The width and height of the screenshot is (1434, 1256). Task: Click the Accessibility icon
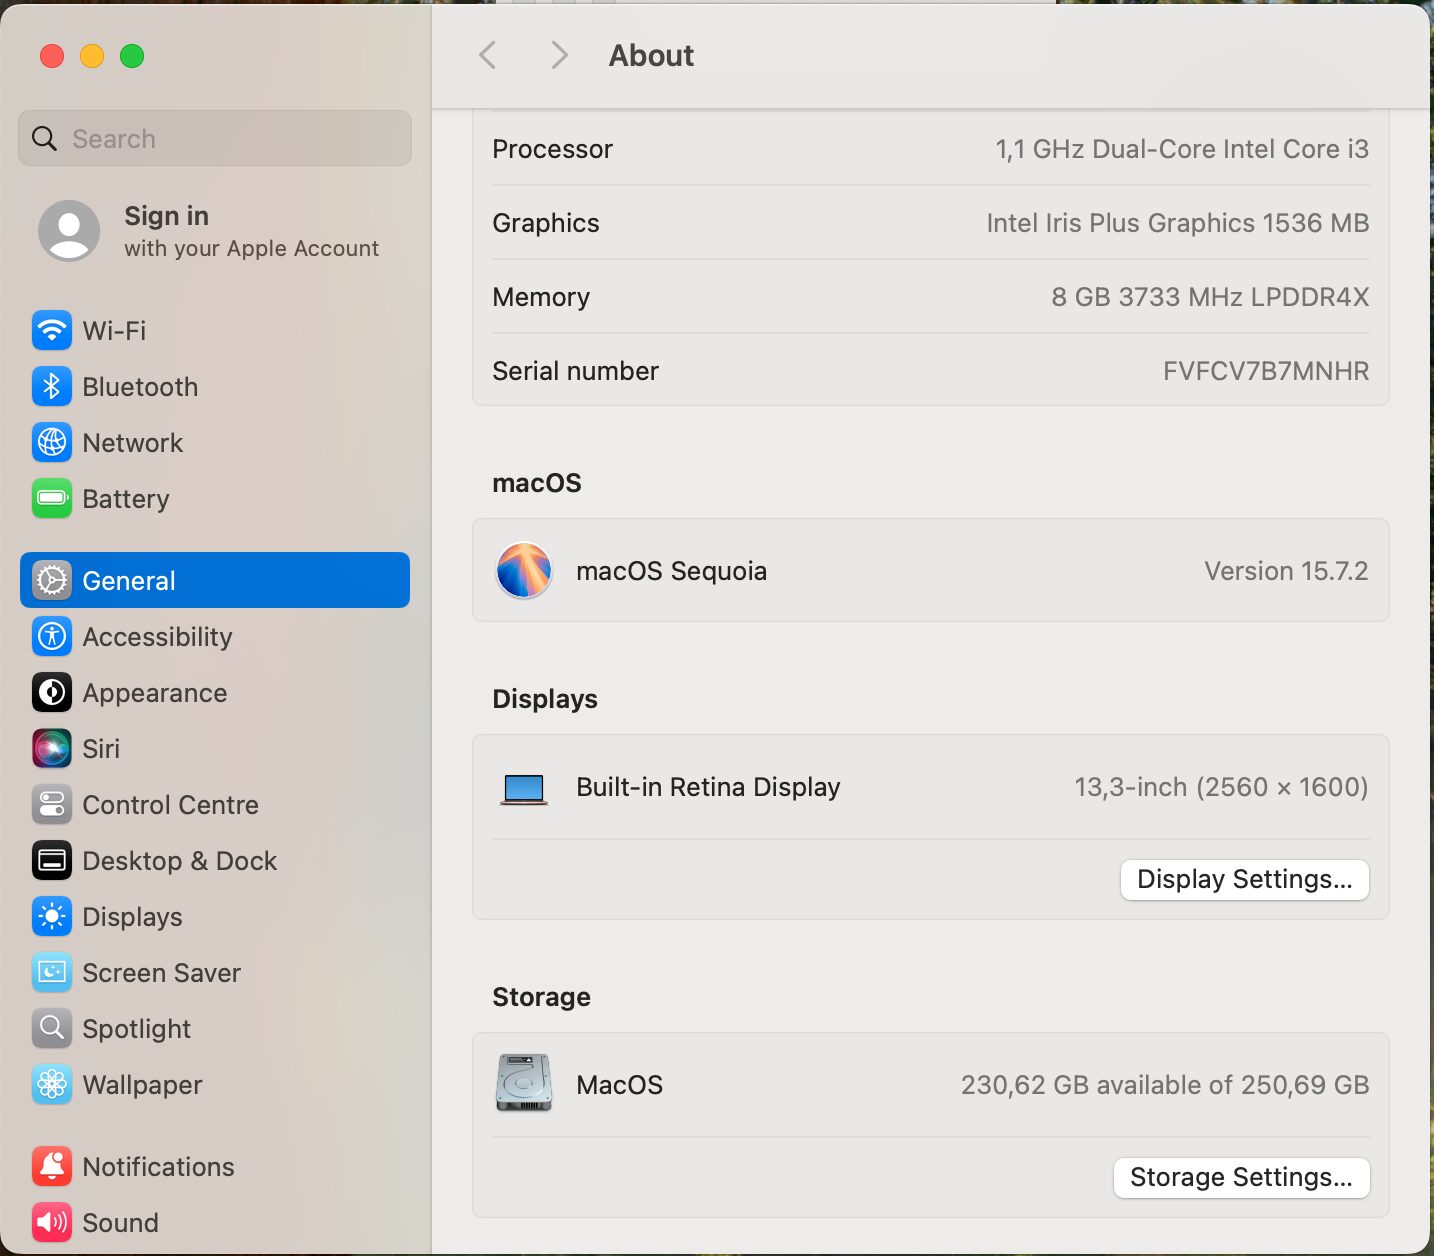coord(52,636)
